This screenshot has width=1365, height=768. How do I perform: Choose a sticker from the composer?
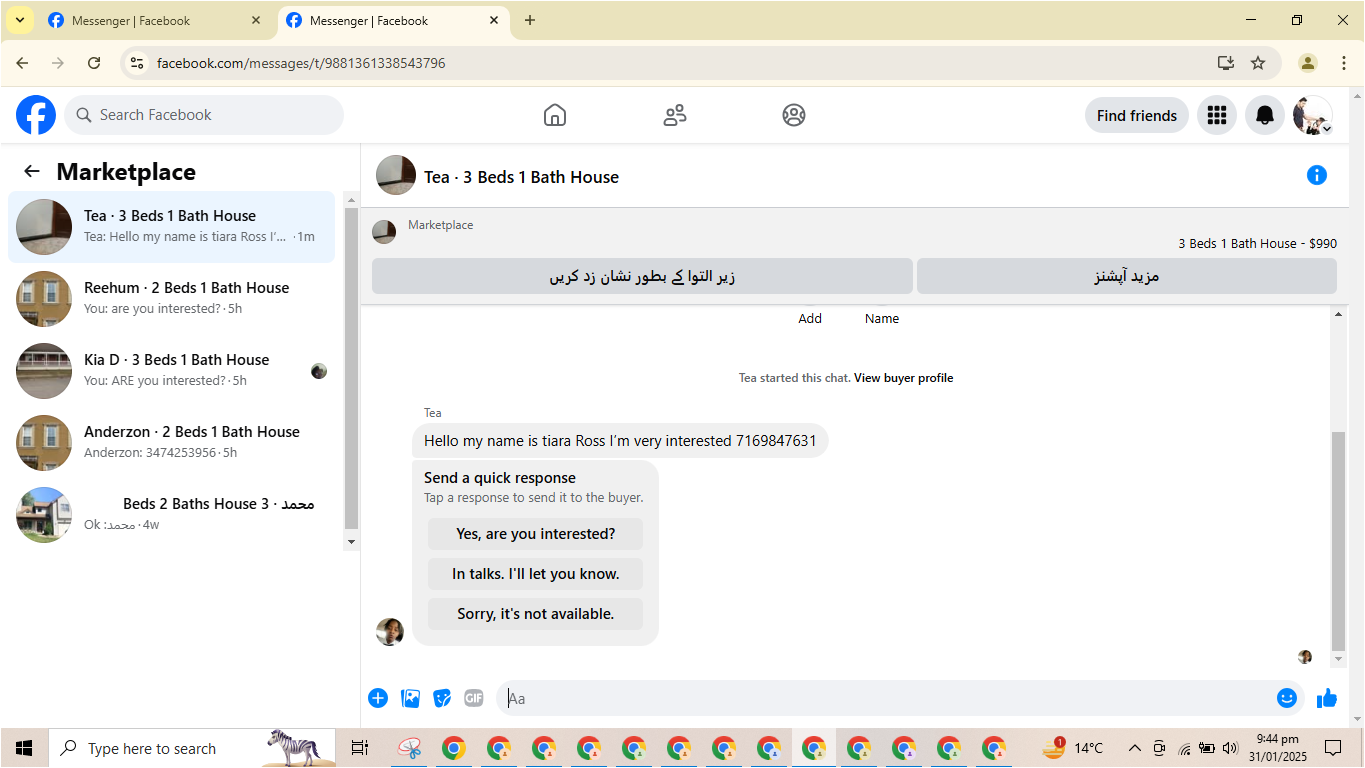tap(442, 698)
